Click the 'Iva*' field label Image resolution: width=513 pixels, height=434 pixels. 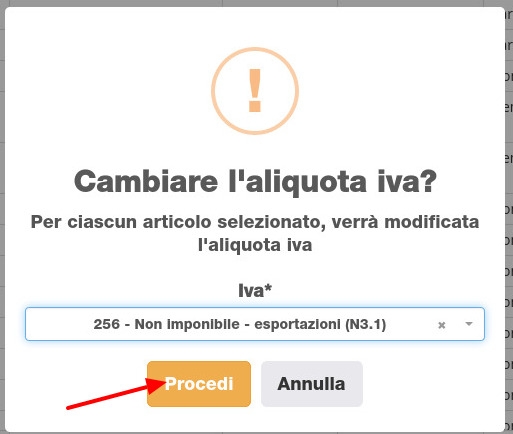[x=255, y=290]
